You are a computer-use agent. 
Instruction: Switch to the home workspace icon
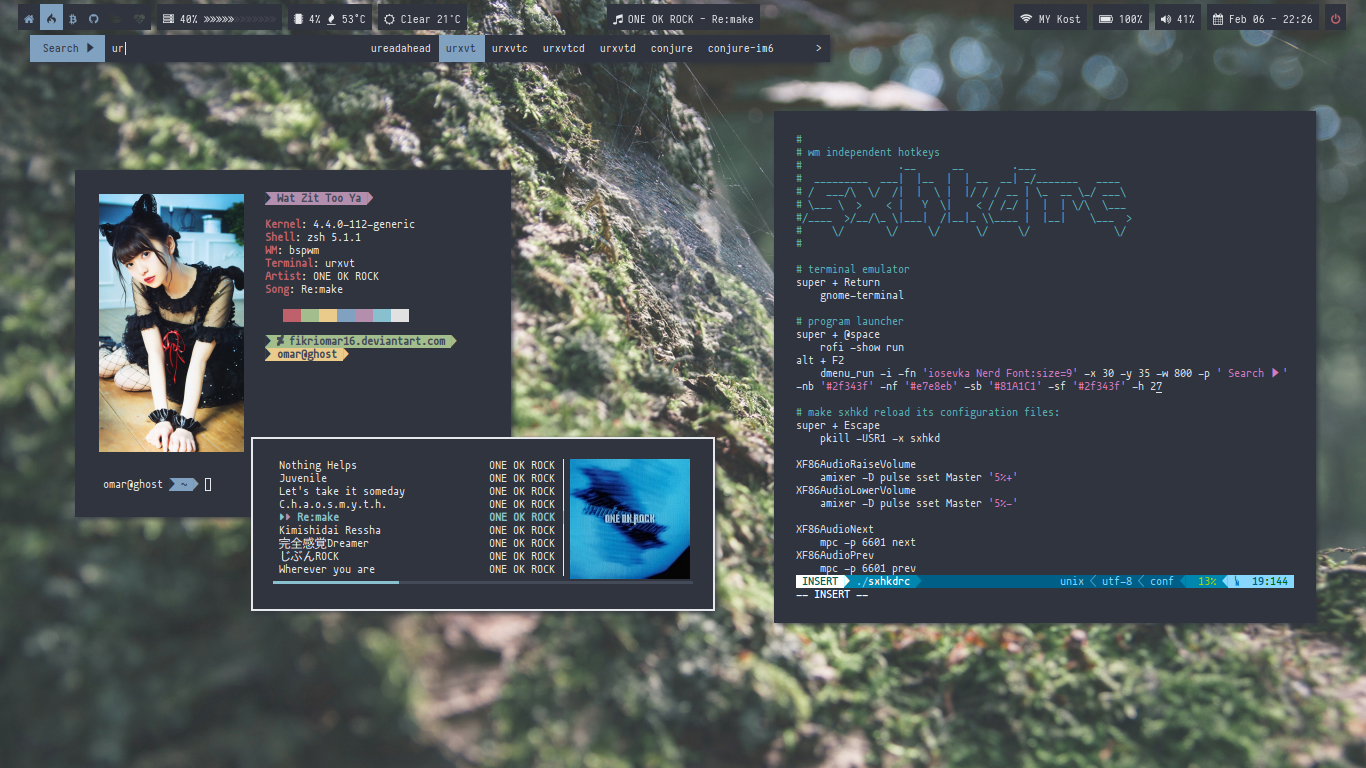pyautogui.click(x=28, y=18)
